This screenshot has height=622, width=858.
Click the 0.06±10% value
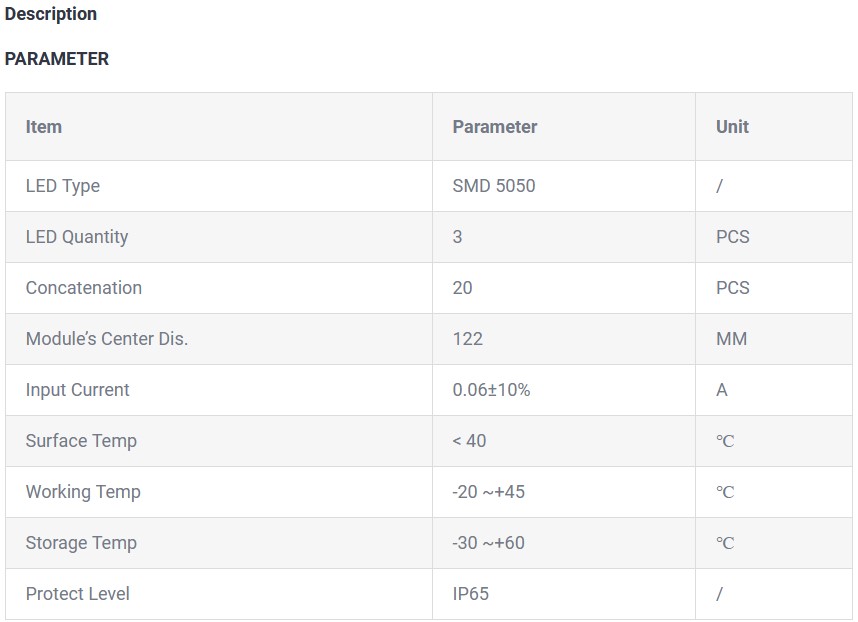[491, 390]
